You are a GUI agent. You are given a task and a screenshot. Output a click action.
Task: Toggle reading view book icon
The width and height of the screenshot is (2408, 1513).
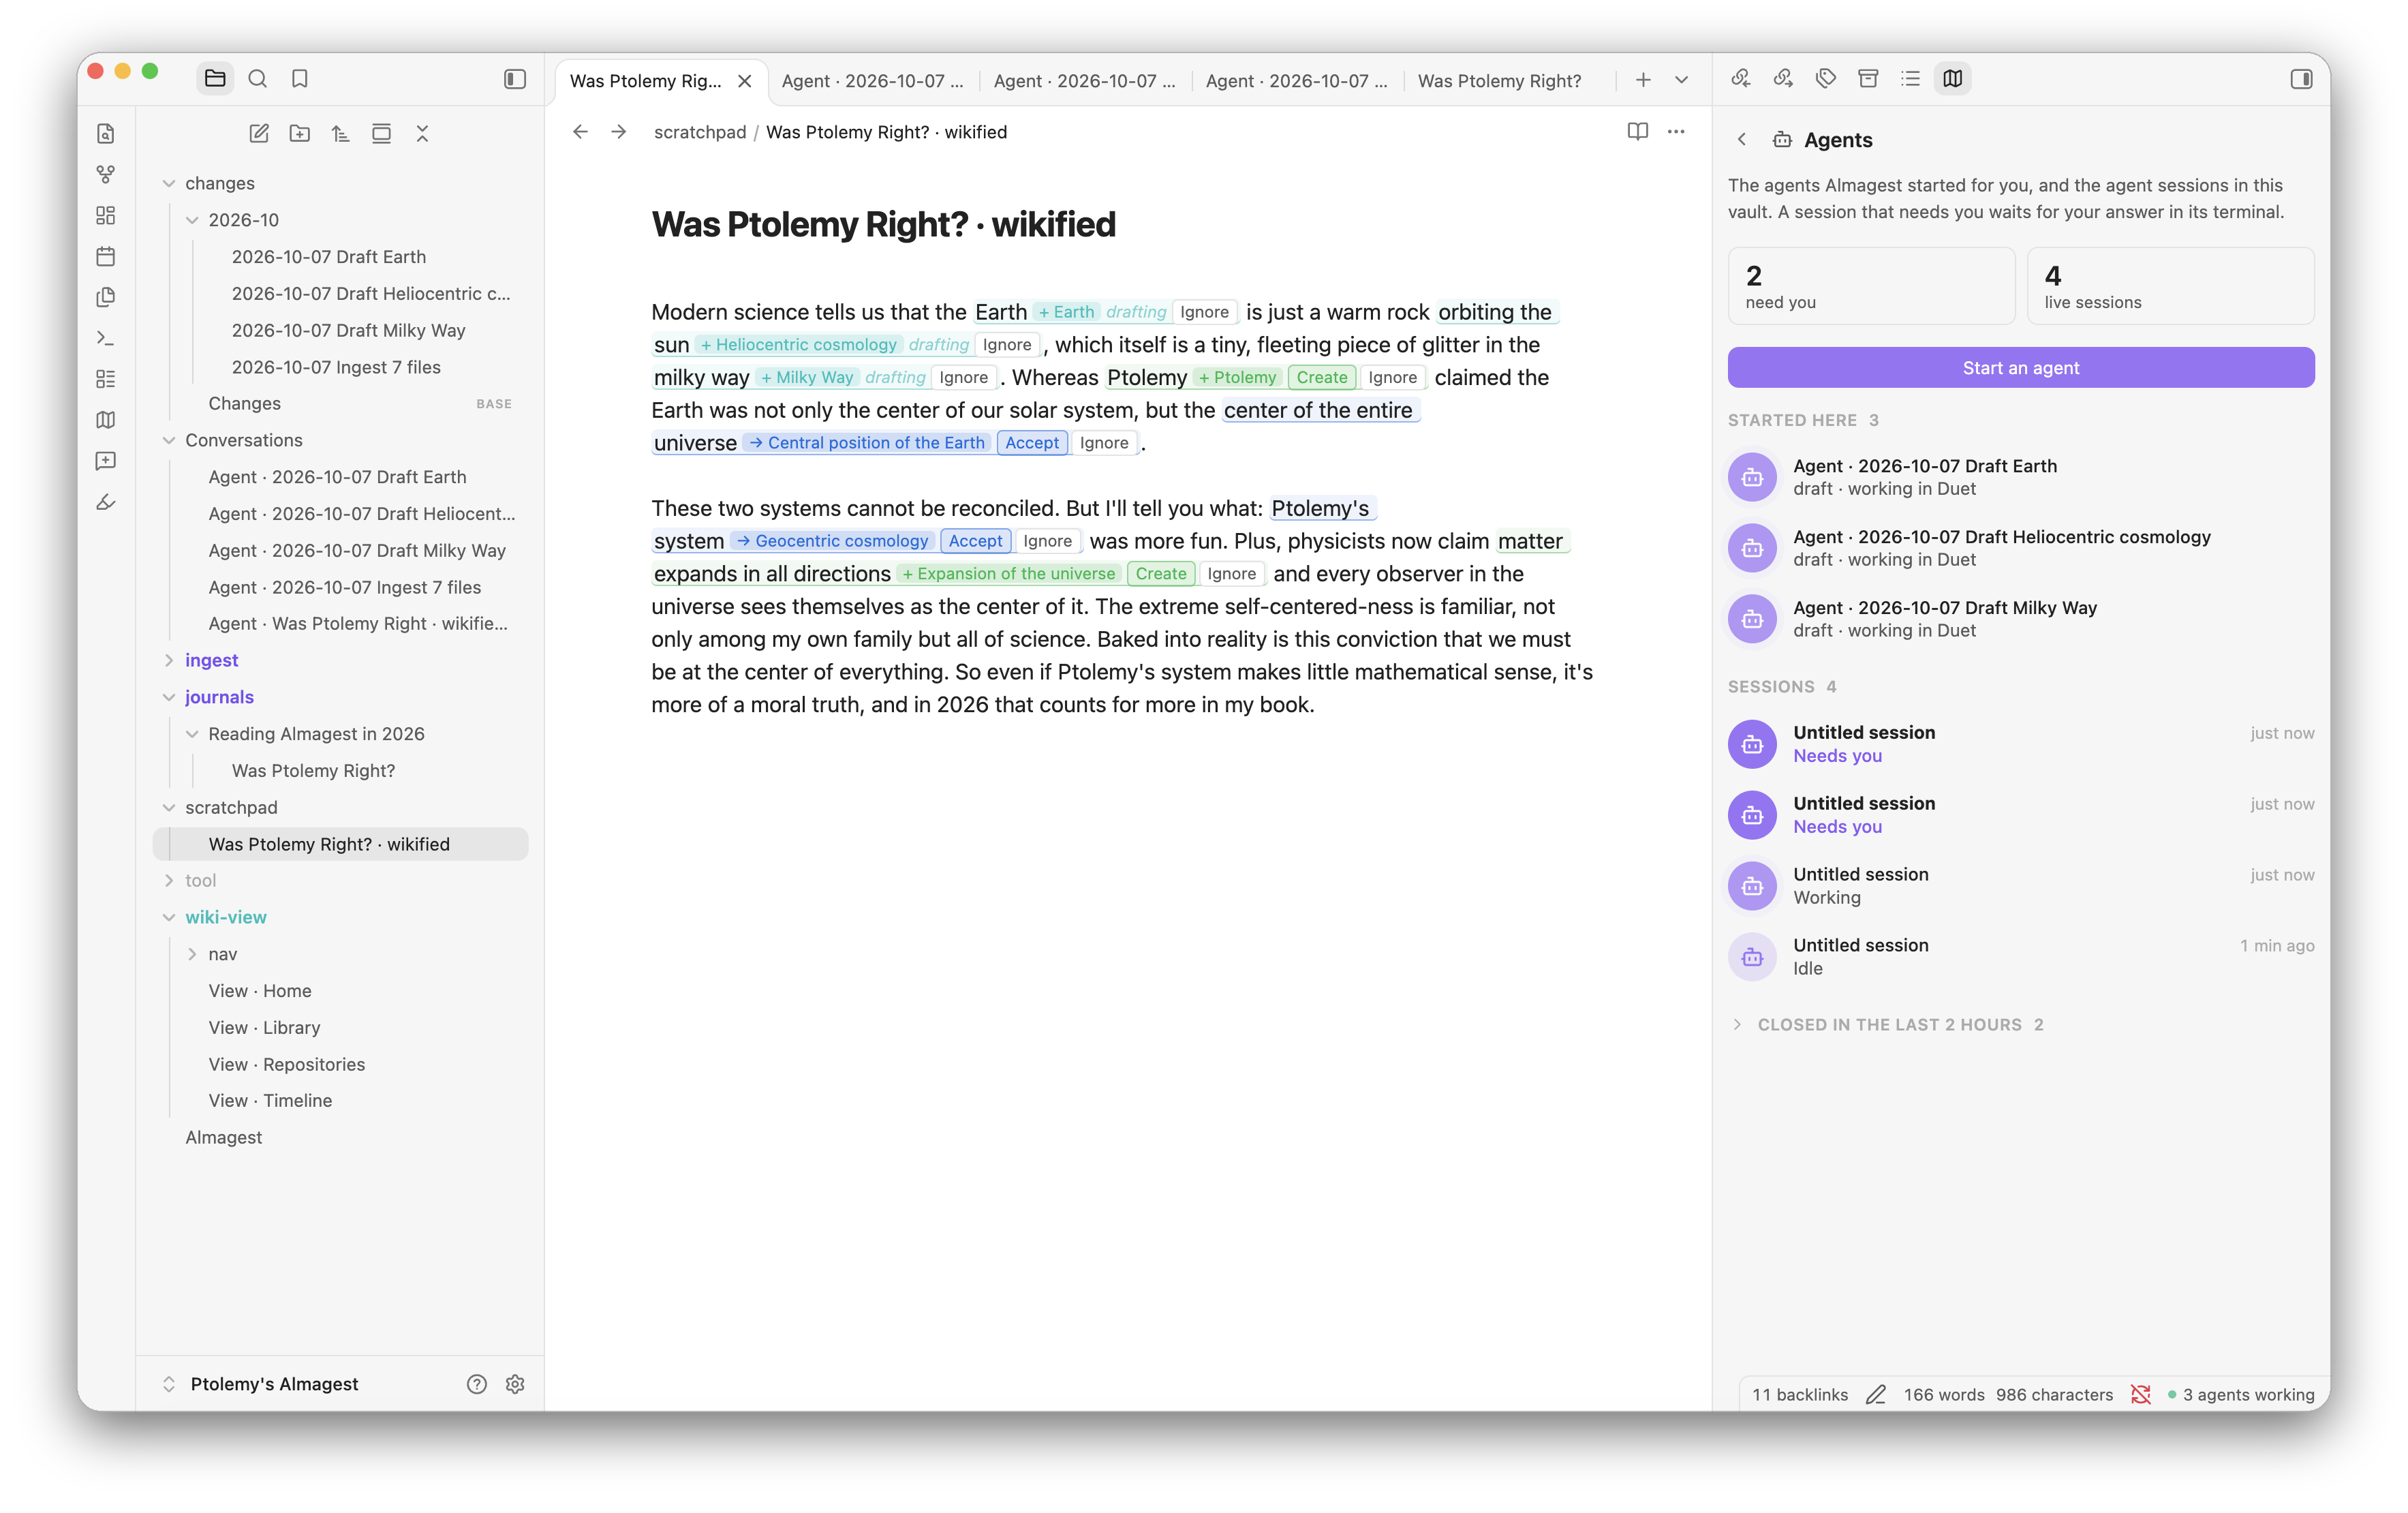coord(1637,131)
